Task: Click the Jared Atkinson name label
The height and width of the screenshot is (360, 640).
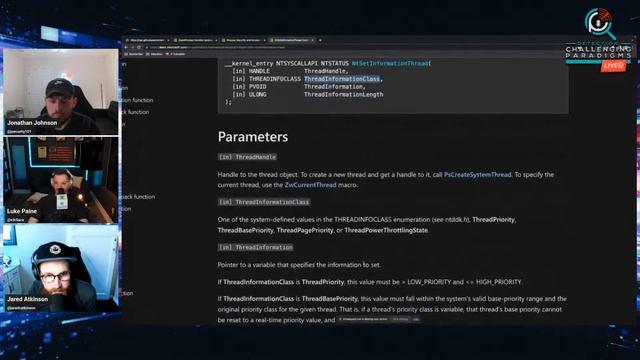Action: click(27, 299)
